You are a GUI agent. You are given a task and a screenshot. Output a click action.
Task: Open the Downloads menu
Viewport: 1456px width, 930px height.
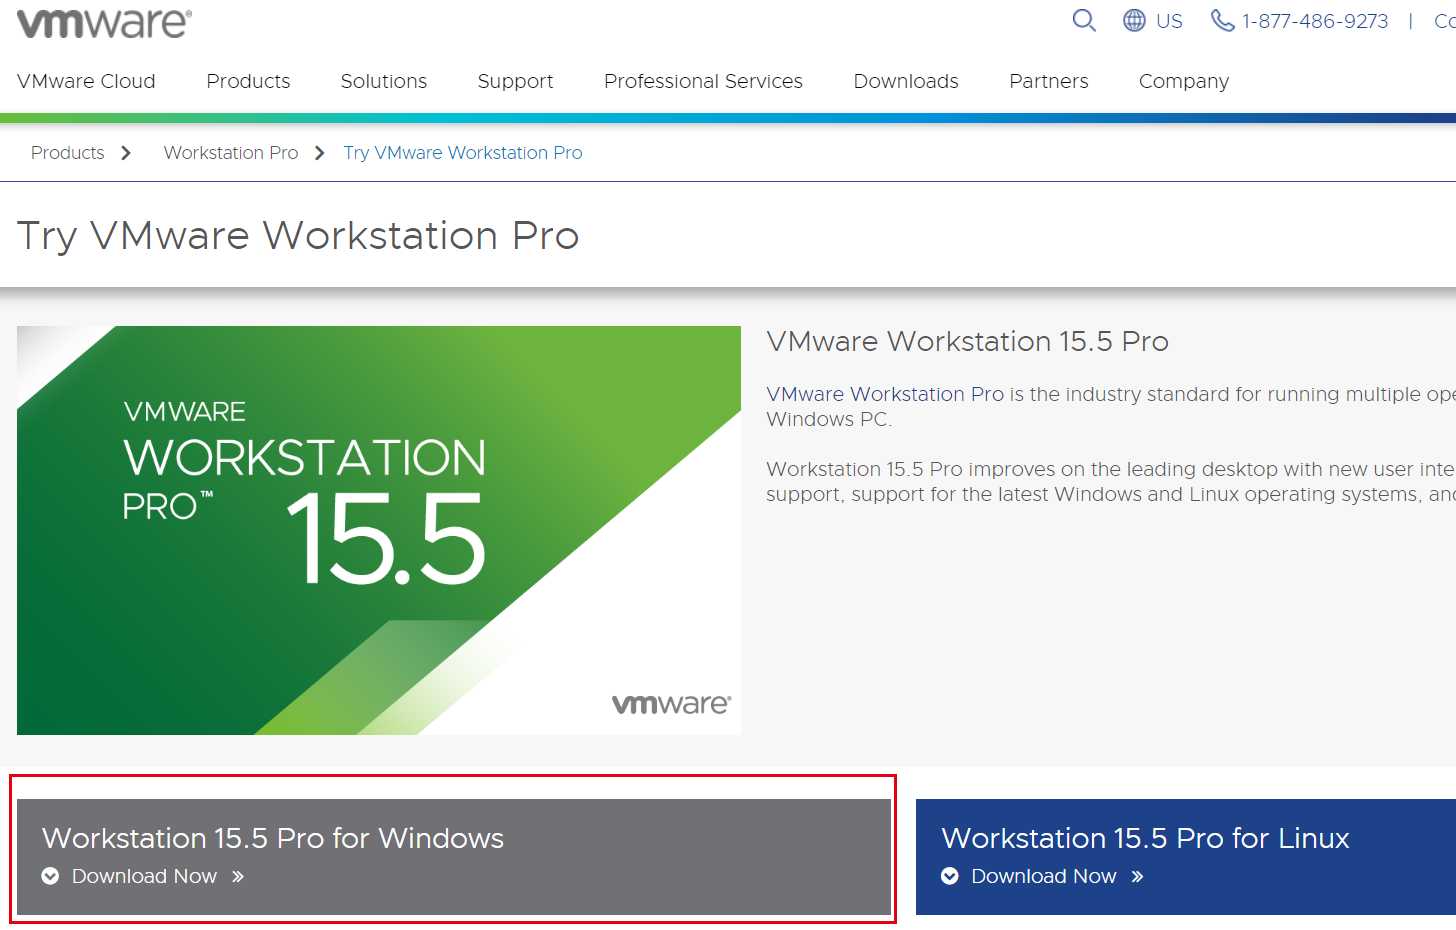coord(906,81)
